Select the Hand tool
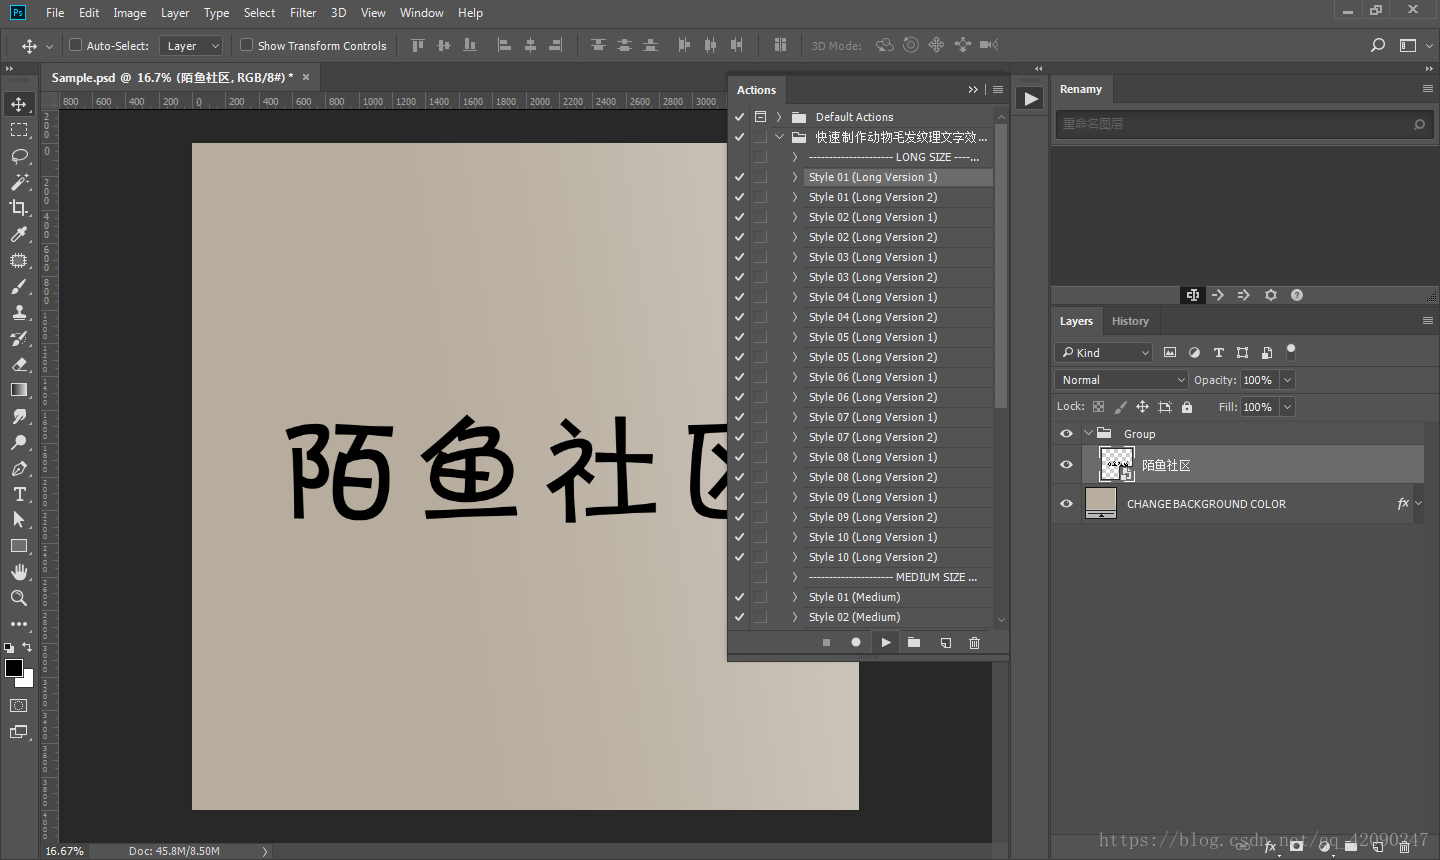 click(19, 572)
